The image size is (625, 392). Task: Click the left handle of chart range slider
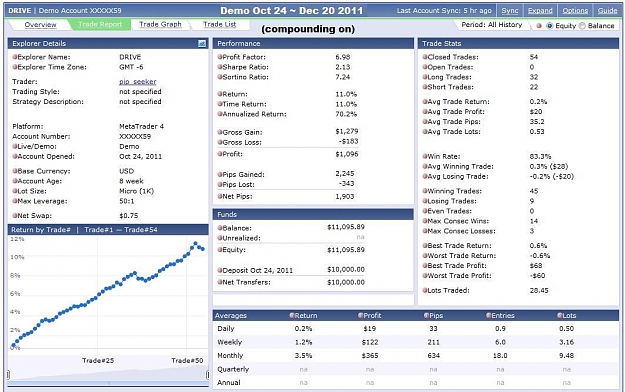point(8,374)
